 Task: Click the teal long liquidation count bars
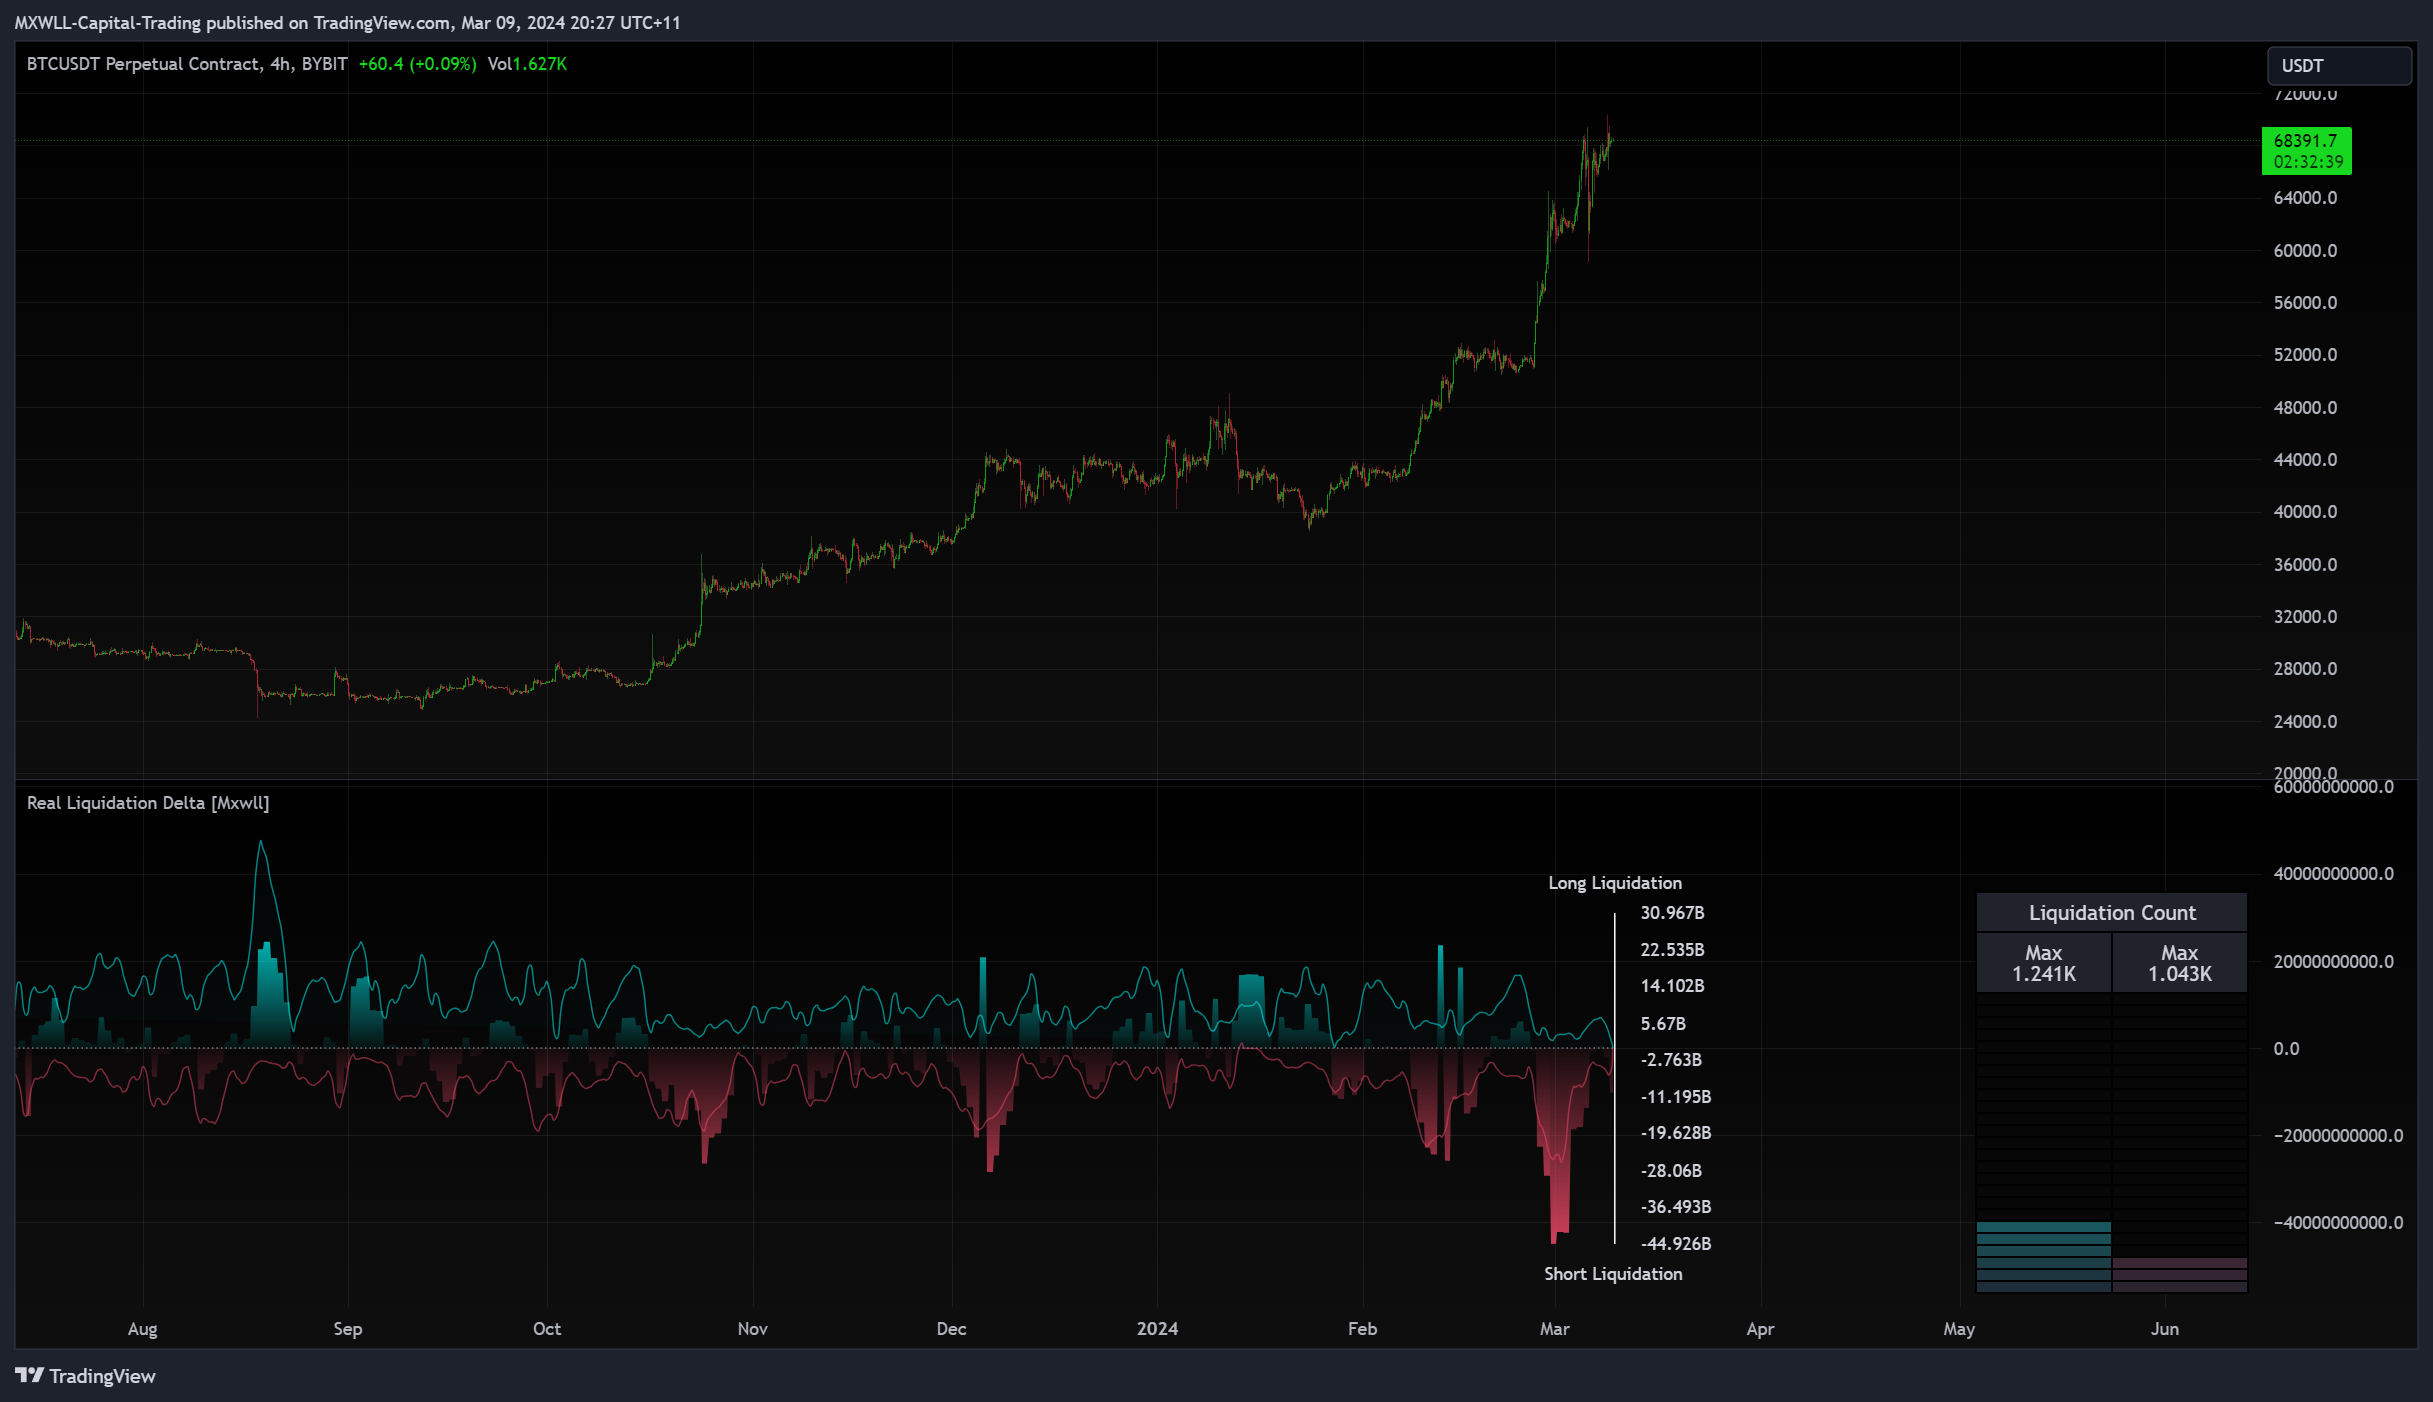(2044, 1257)
